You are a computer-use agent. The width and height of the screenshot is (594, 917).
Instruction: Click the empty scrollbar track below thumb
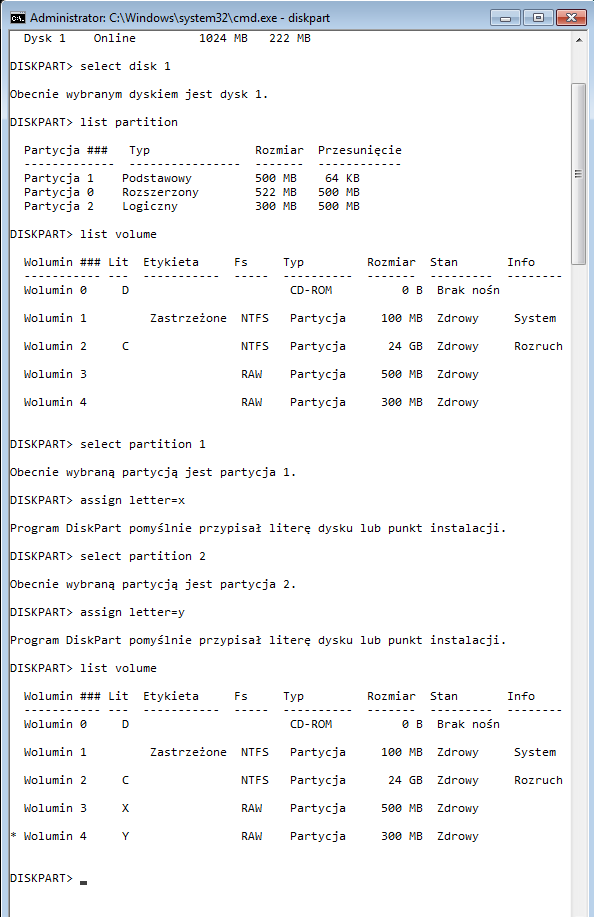coord(579,585)
